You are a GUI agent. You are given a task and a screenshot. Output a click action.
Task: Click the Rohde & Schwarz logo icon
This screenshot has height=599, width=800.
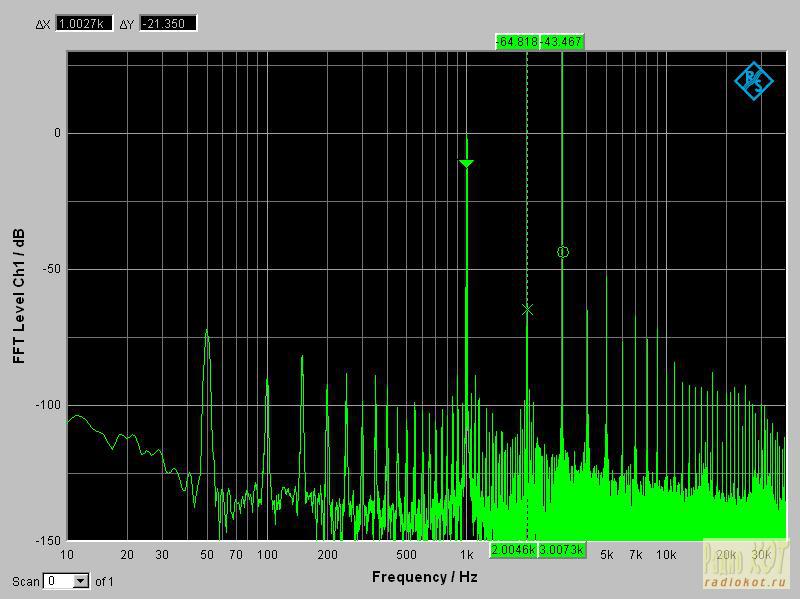[754, 81]
